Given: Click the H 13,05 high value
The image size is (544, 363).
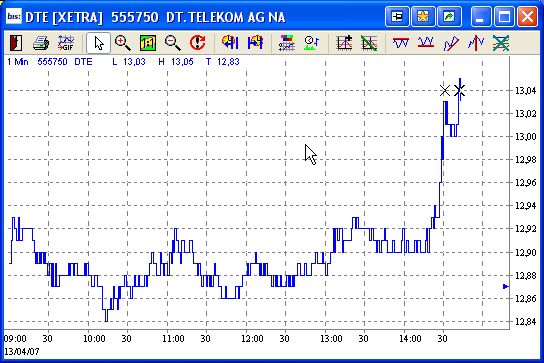Looking at the screenshot, I should (176, 62).
